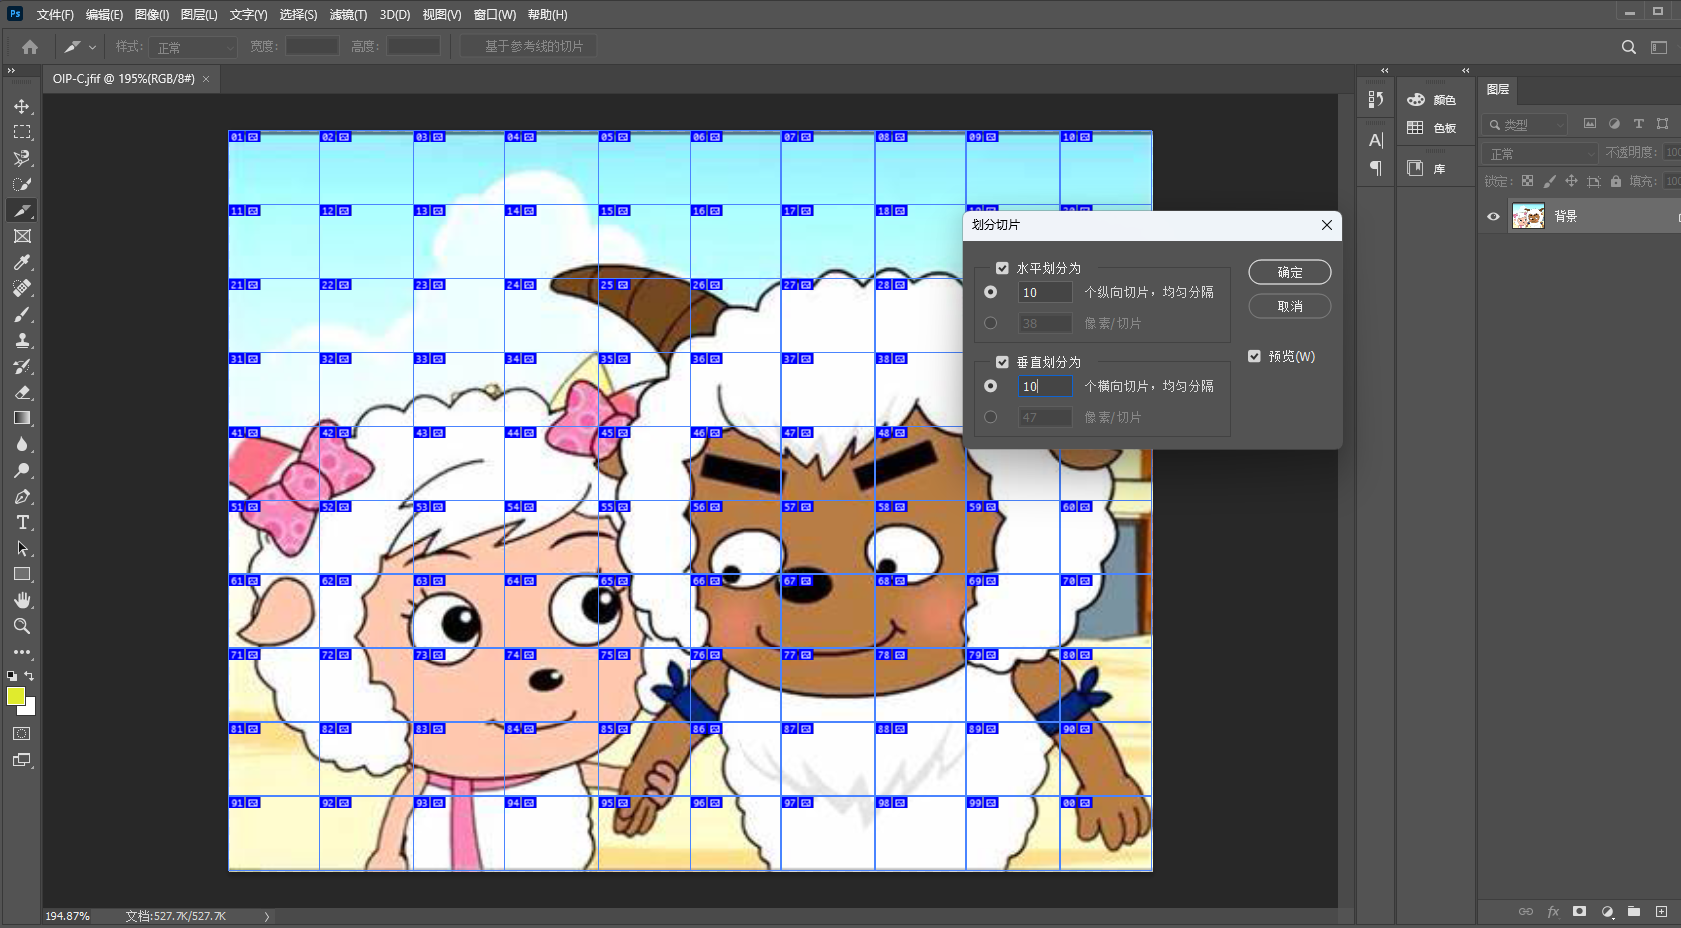Viewport: 1681px width, 928px height.
Task: Collapse the 颜色 panel group double-arrow
Action: [x=1465, y=71]
